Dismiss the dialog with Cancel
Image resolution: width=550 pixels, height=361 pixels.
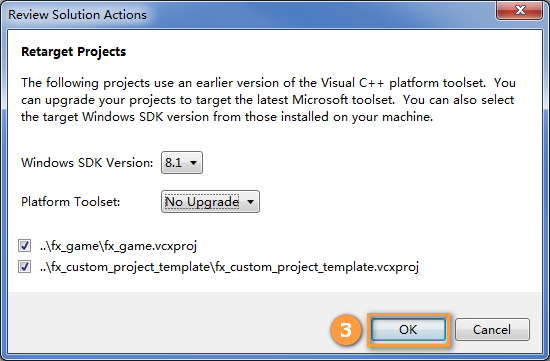[492, 329]
